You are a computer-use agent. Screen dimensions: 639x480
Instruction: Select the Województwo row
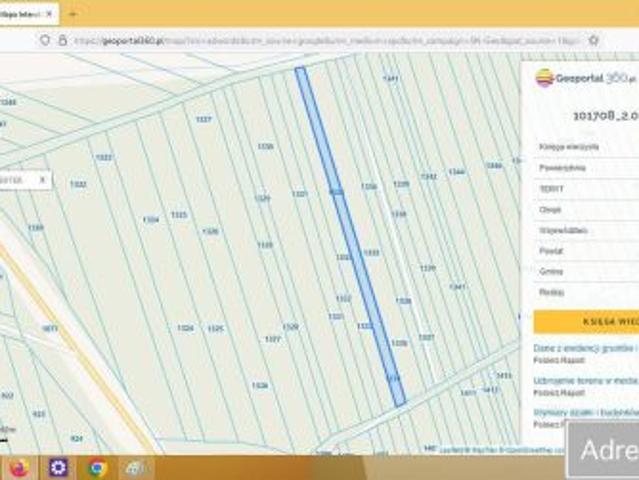point(586,230)
